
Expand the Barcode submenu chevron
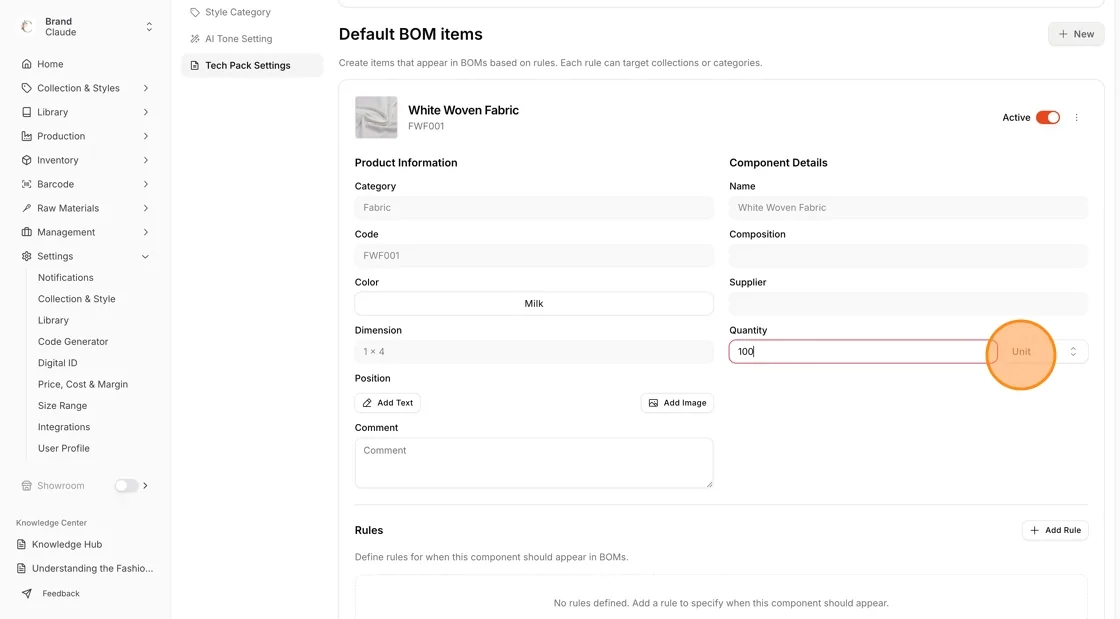[146, 184]
